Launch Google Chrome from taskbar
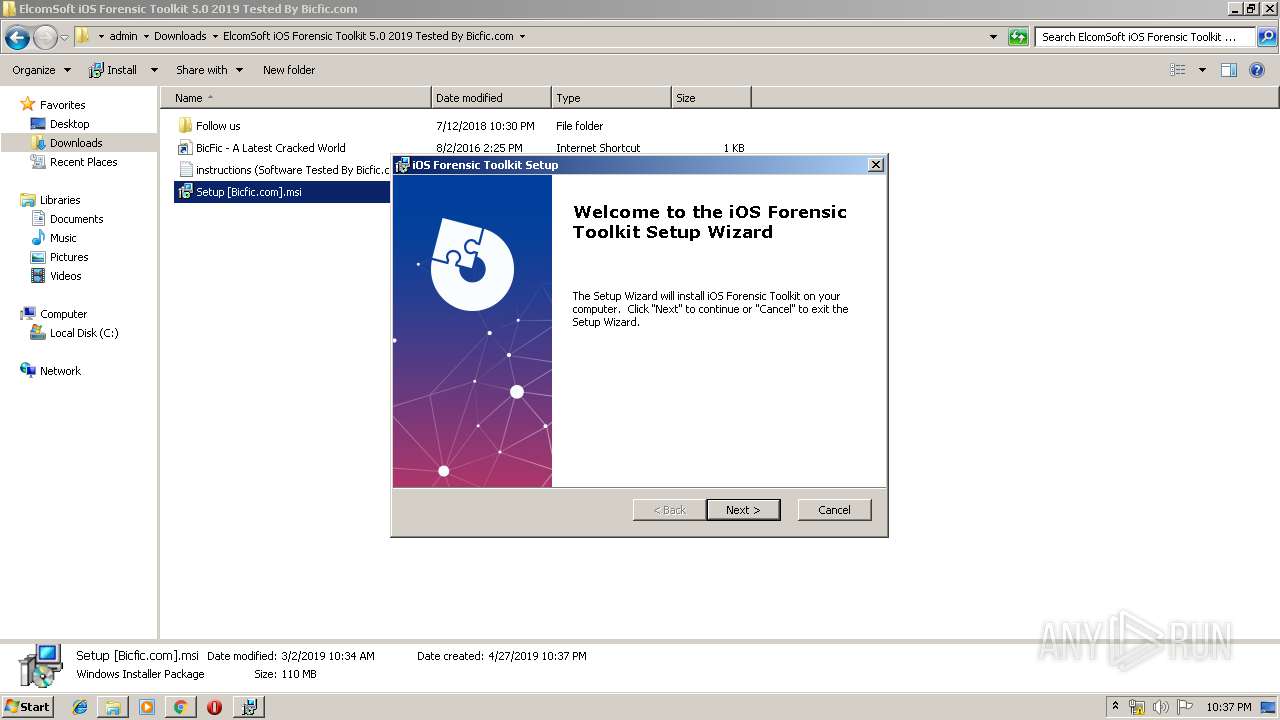Image resolution: width=1280 pixels, height=720 pixels. pyautogui.click(x=180, y=707)
